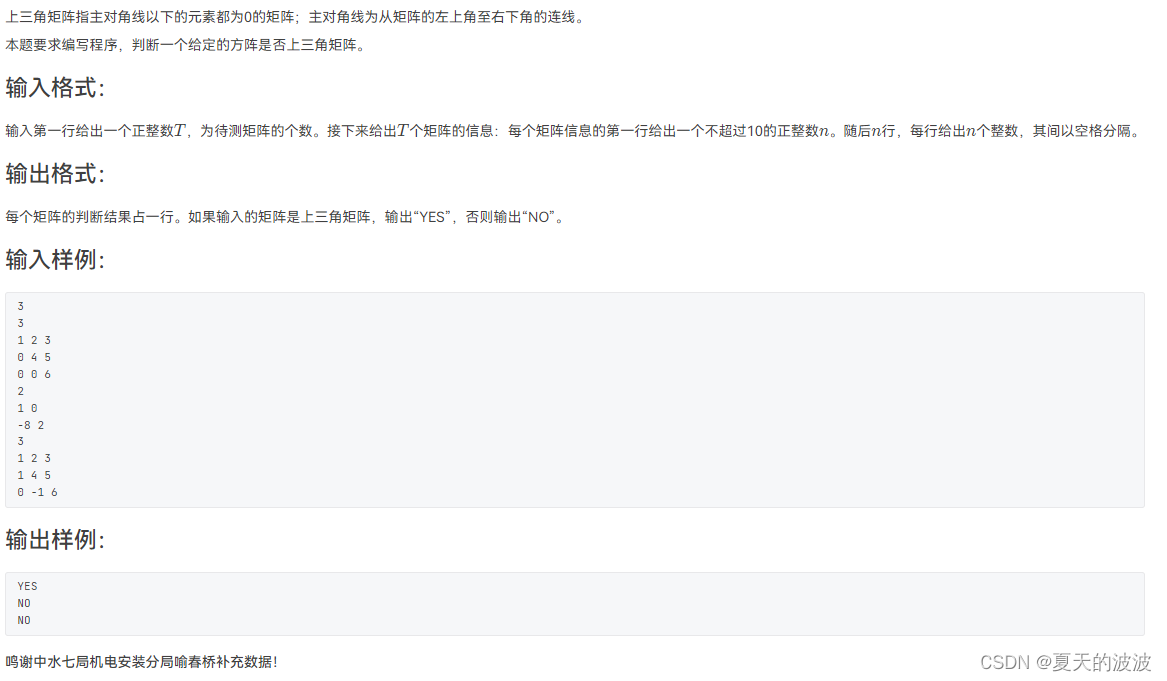Click the acknowledgement line at the bottom
This screenshot has height=681, width=1167.
141,662
